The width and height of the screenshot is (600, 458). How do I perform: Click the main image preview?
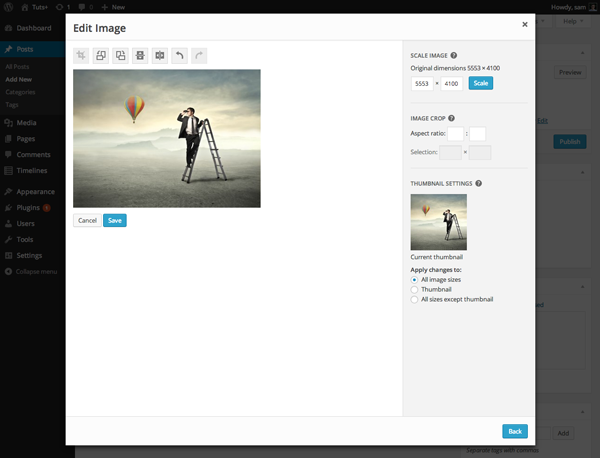pos(167,139)
